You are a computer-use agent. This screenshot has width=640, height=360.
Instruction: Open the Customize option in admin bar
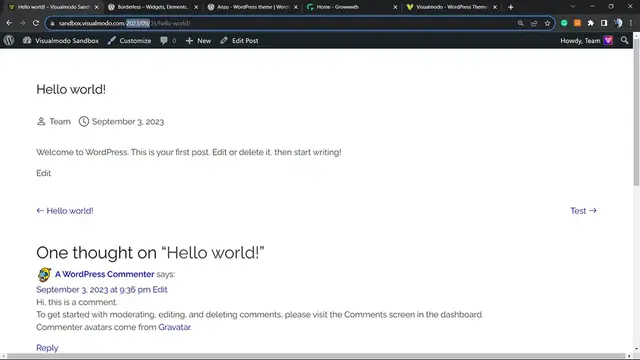129,40
